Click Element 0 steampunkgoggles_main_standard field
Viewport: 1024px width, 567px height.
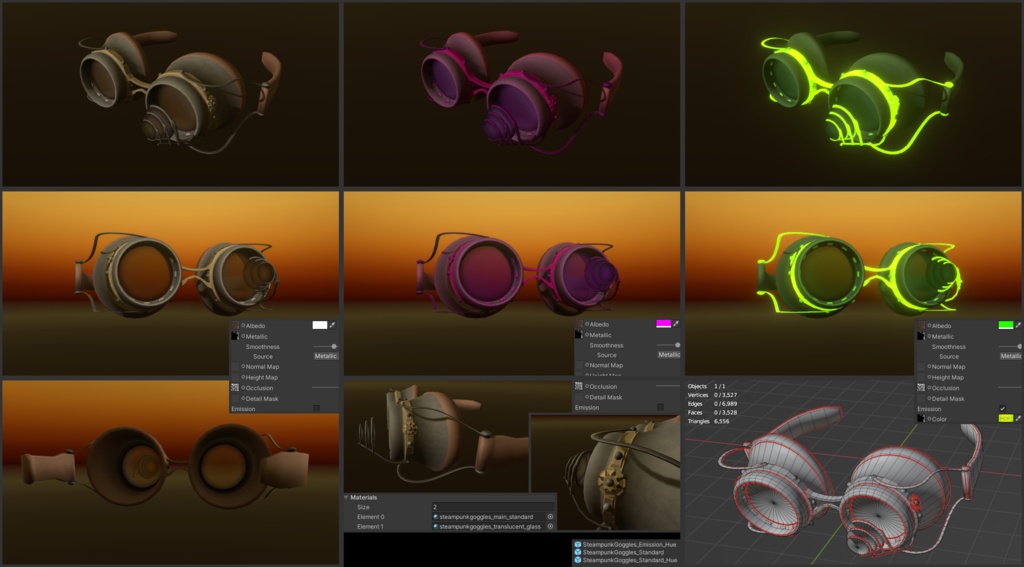coord(493,517)
